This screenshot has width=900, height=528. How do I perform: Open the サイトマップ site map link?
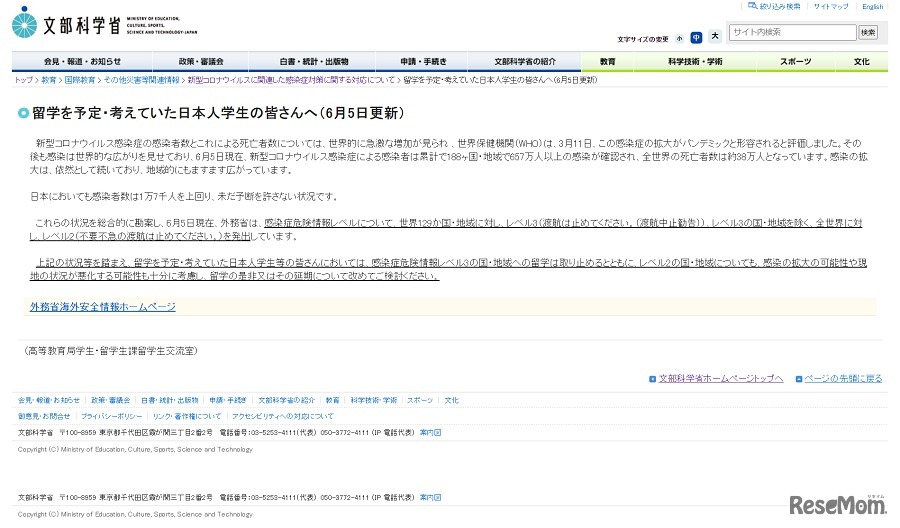(x=831, y=6)
